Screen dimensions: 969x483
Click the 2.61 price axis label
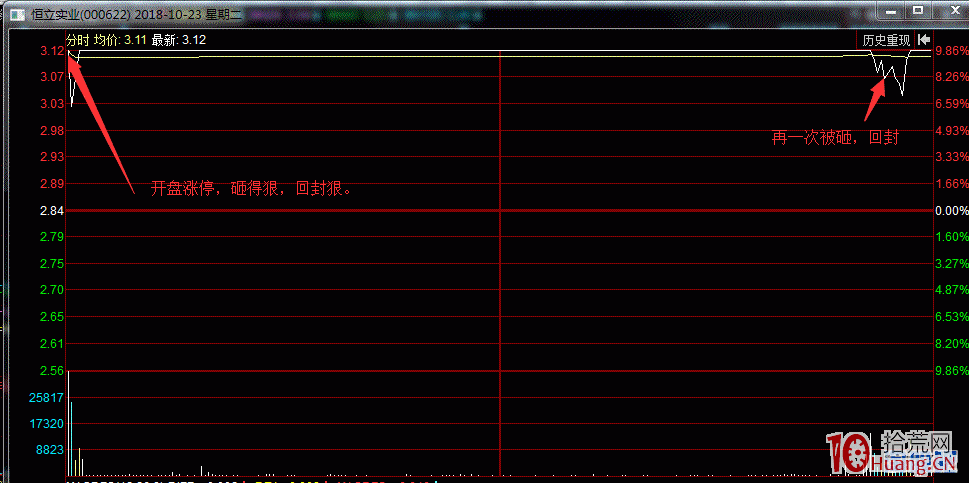[53, 343]
